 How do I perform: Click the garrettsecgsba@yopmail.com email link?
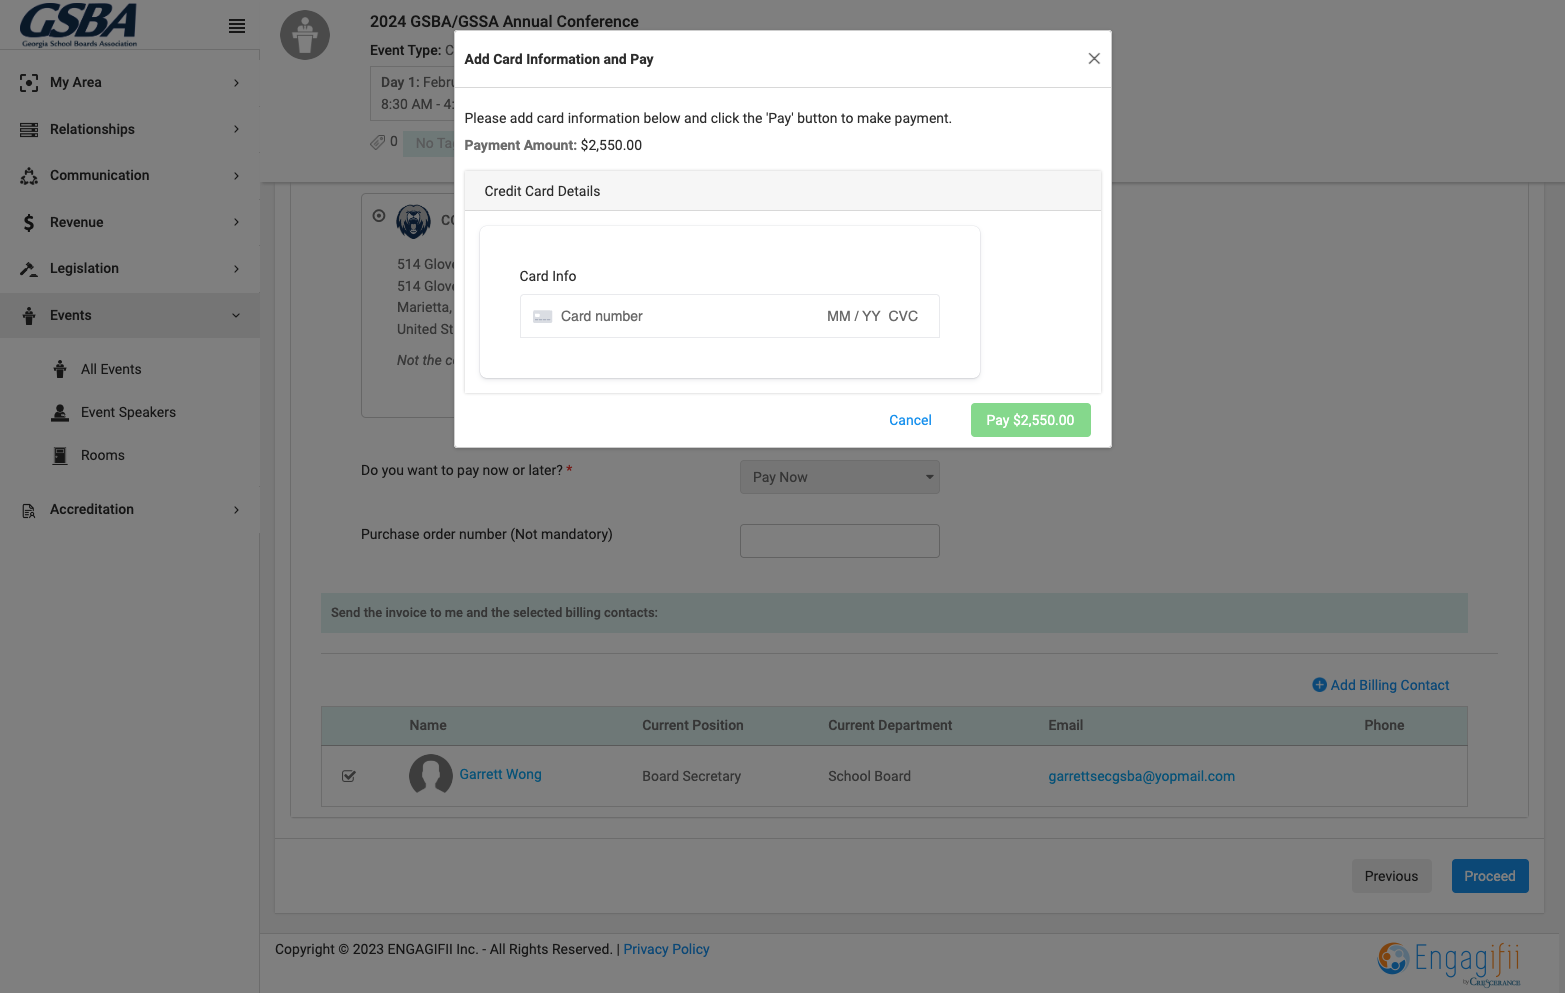click(x=1141, y=776)
